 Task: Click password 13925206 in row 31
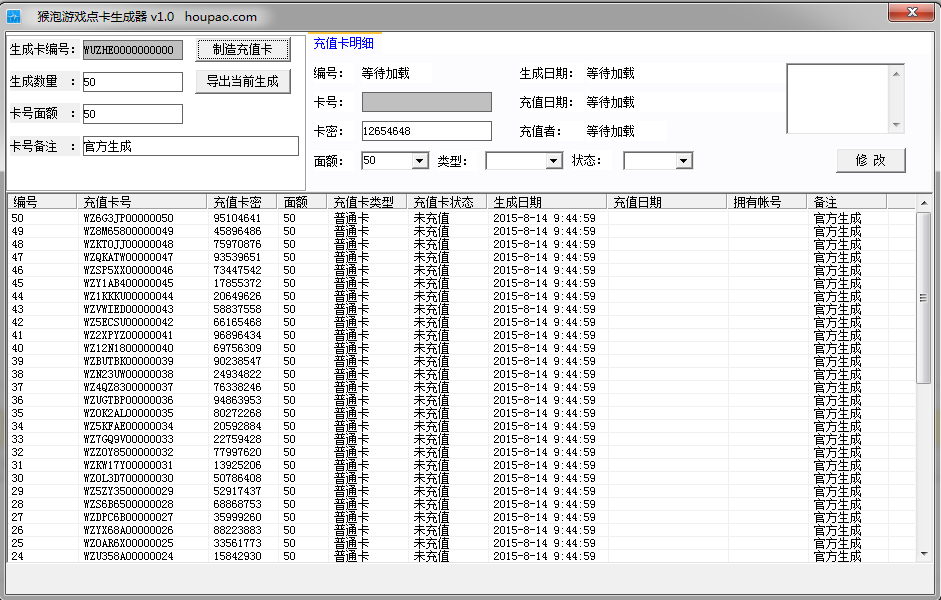pyautogui.click(x=237, y=465)
